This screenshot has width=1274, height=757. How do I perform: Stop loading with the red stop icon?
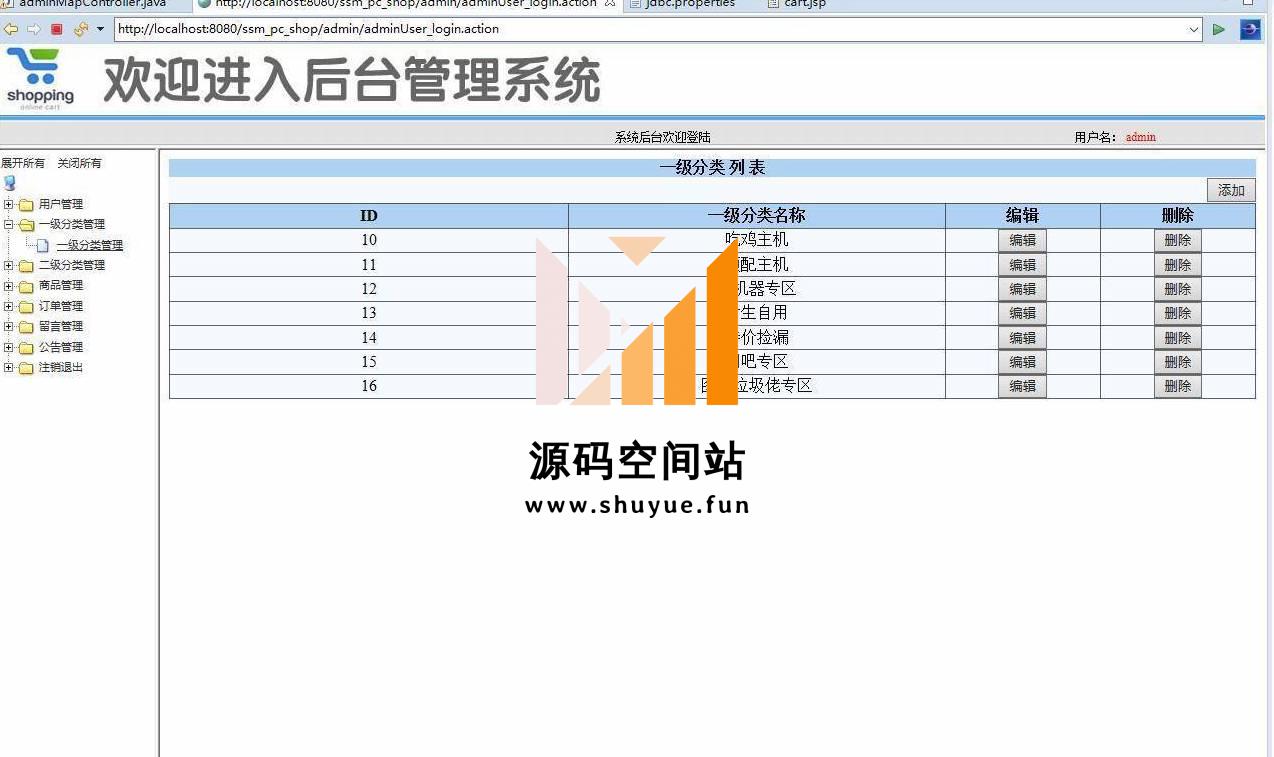(56, 29)
